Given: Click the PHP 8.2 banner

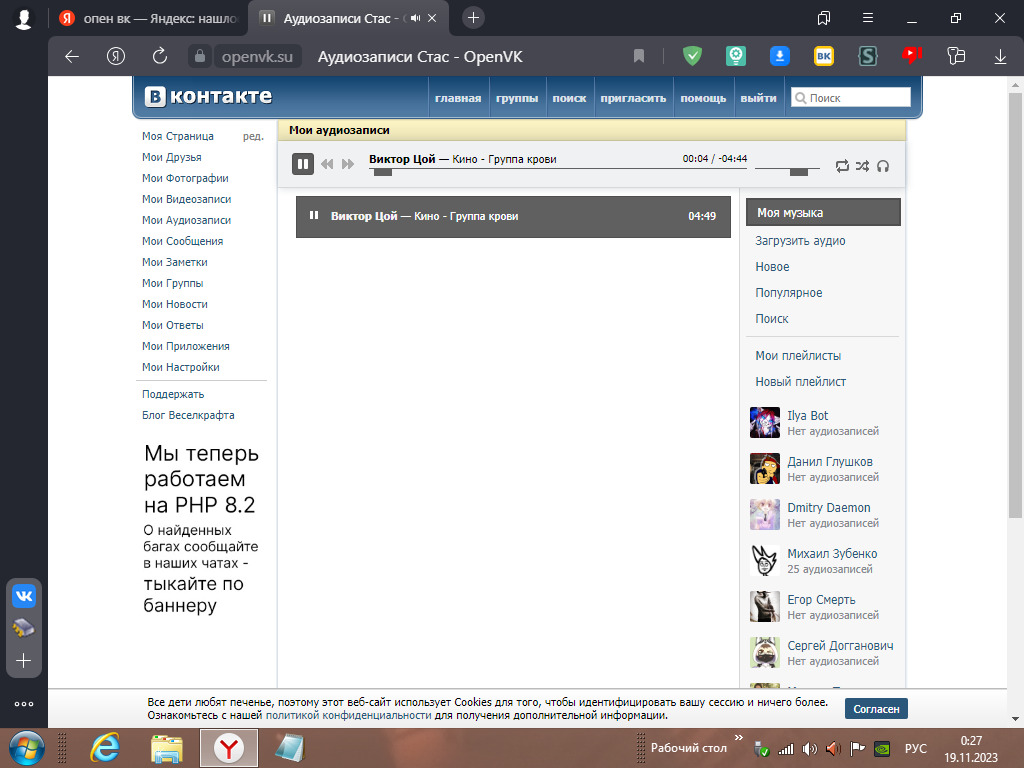Looking at the screenshot, I should point(201,529).
